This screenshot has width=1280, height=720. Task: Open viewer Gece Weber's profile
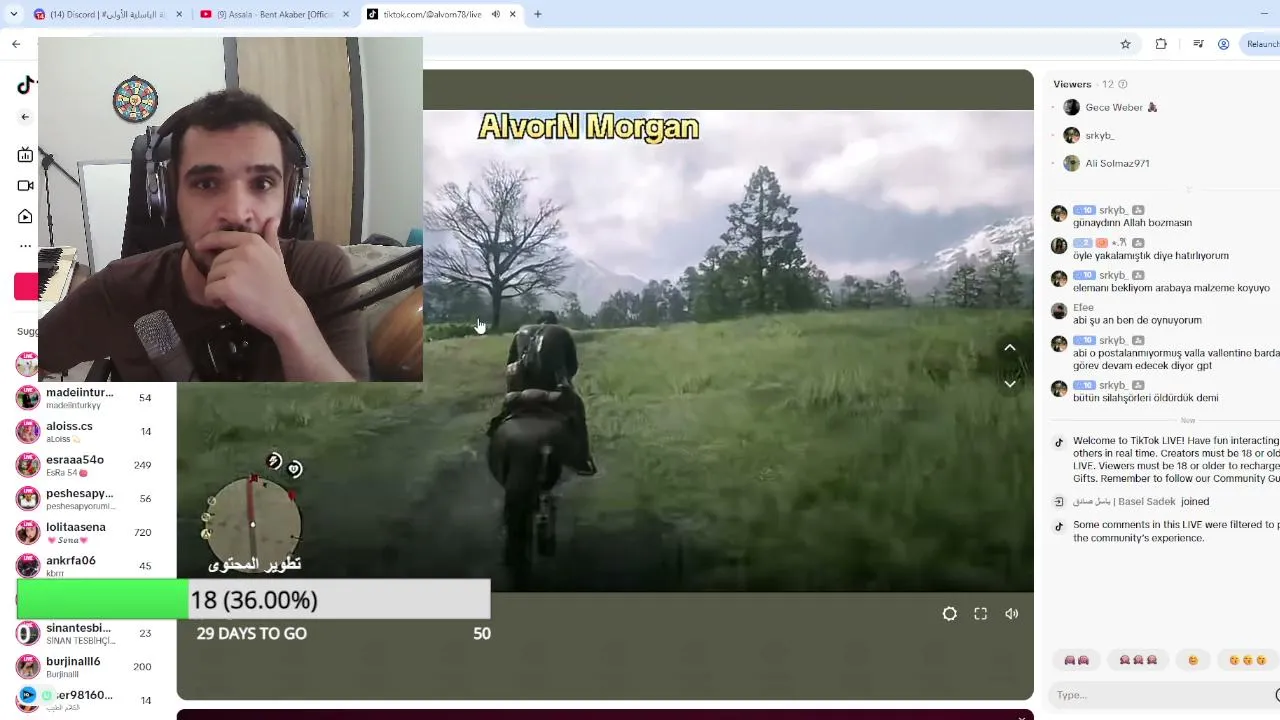1114,107
